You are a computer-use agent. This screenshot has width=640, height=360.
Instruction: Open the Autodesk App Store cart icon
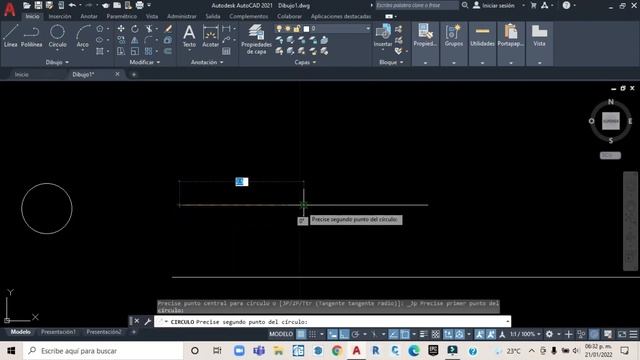(x=533, y=5)
